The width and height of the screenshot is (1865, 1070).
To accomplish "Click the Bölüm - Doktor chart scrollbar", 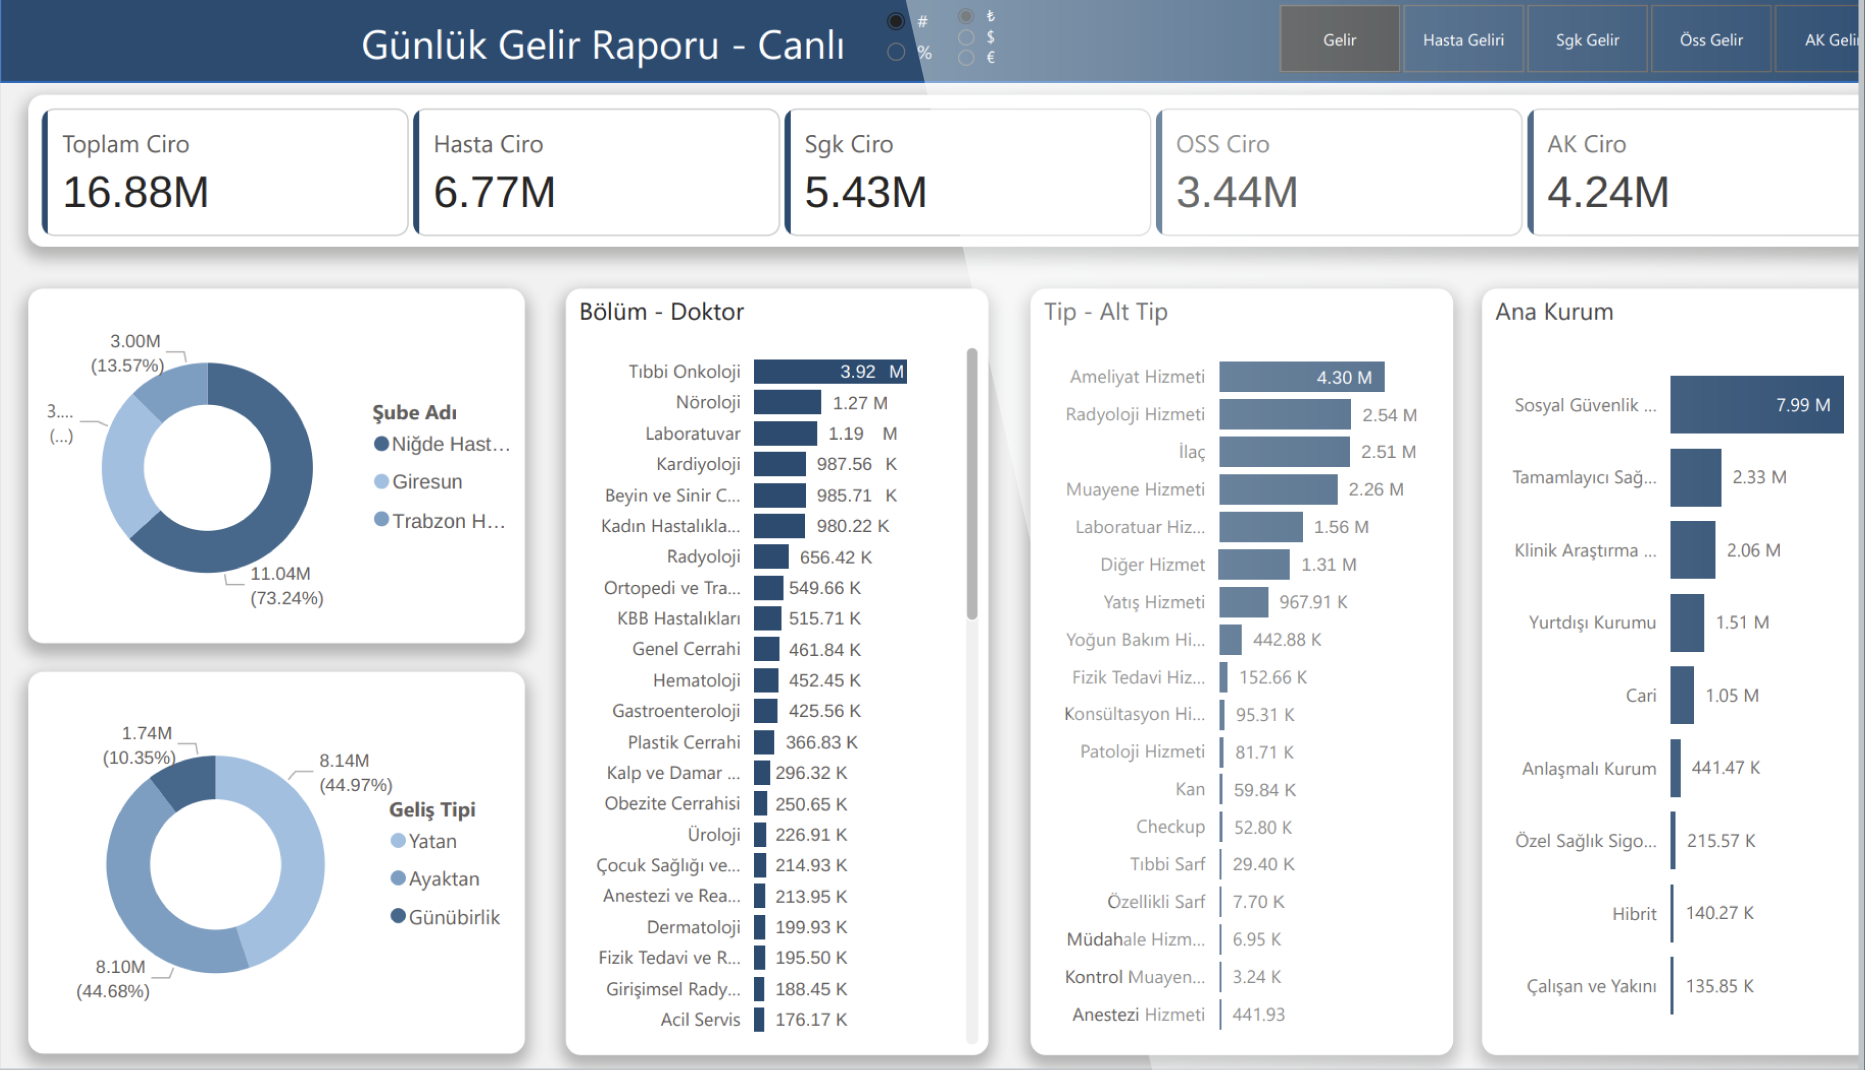I will tap(971, 485).
